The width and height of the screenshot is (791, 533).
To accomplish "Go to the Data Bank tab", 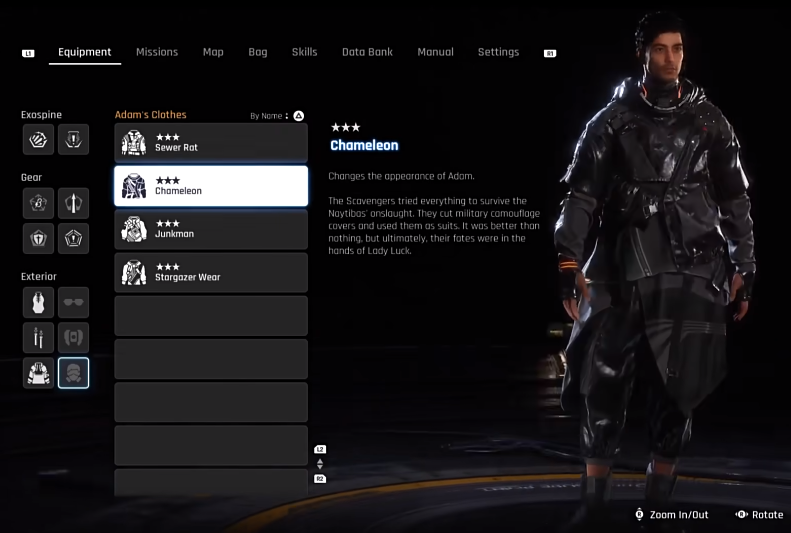I will tap(367, 52).
